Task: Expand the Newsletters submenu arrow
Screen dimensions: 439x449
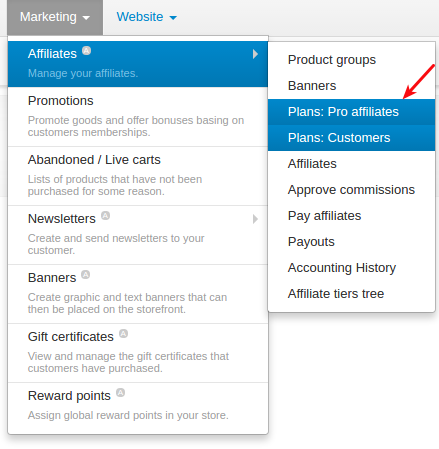Action: [255, 219]
